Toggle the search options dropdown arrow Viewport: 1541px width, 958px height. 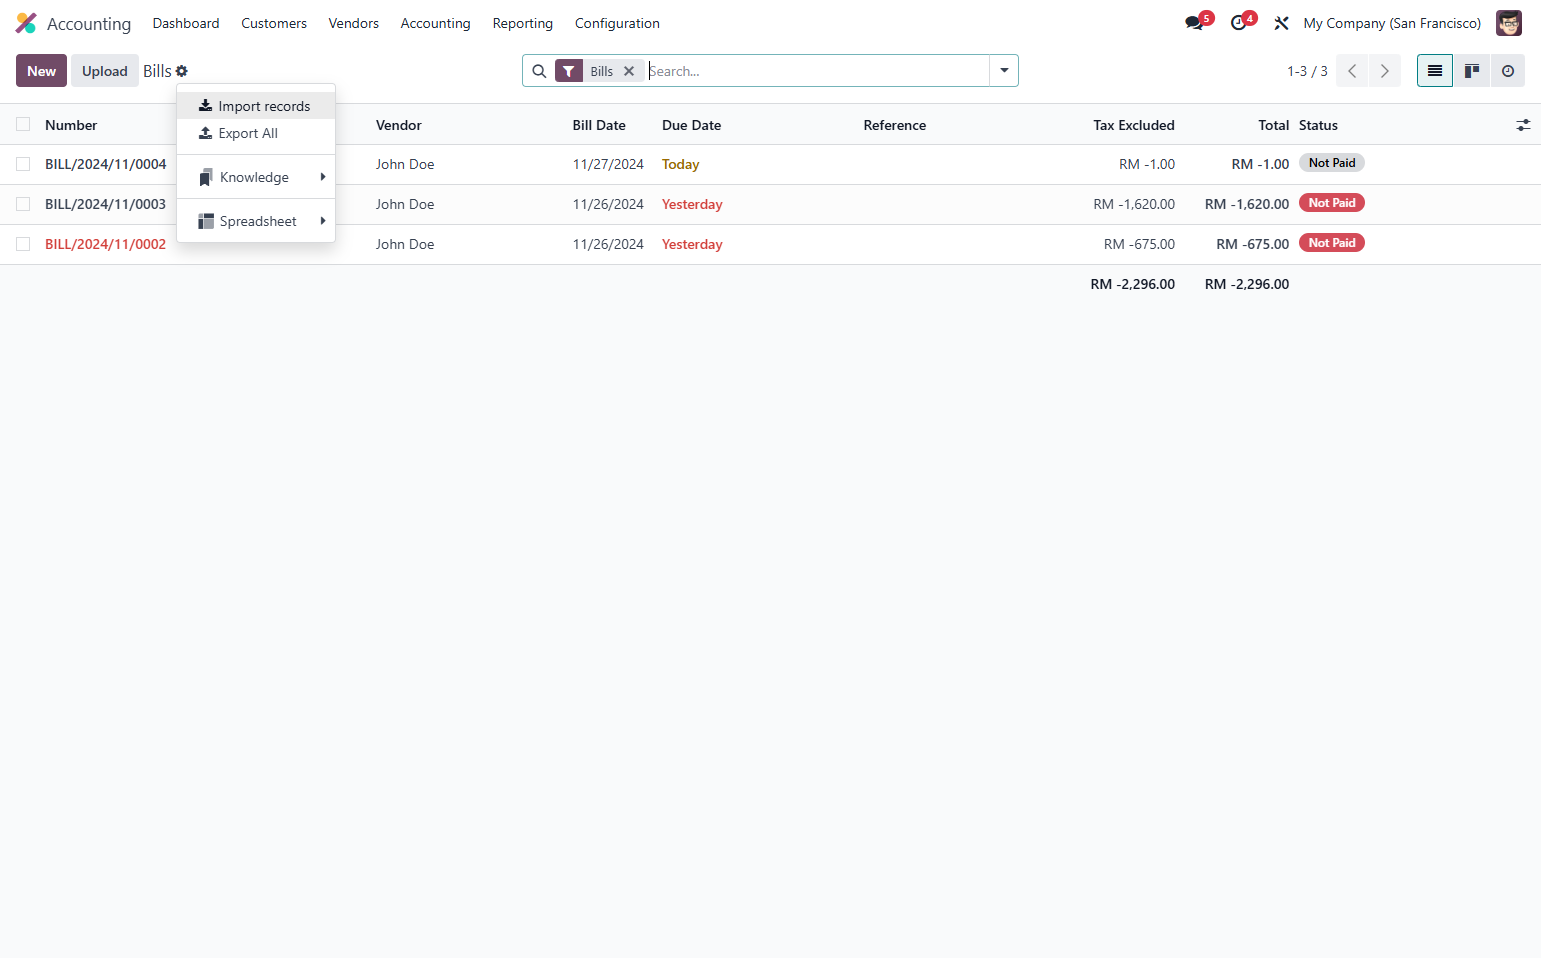point(1004,71)
